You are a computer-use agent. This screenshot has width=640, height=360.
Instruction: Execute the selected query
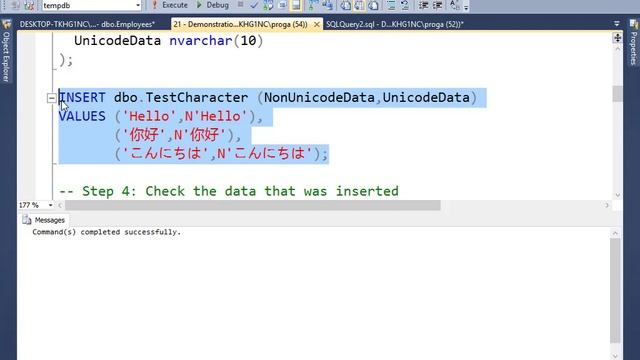pyautogui.click(x=169, y=5)
